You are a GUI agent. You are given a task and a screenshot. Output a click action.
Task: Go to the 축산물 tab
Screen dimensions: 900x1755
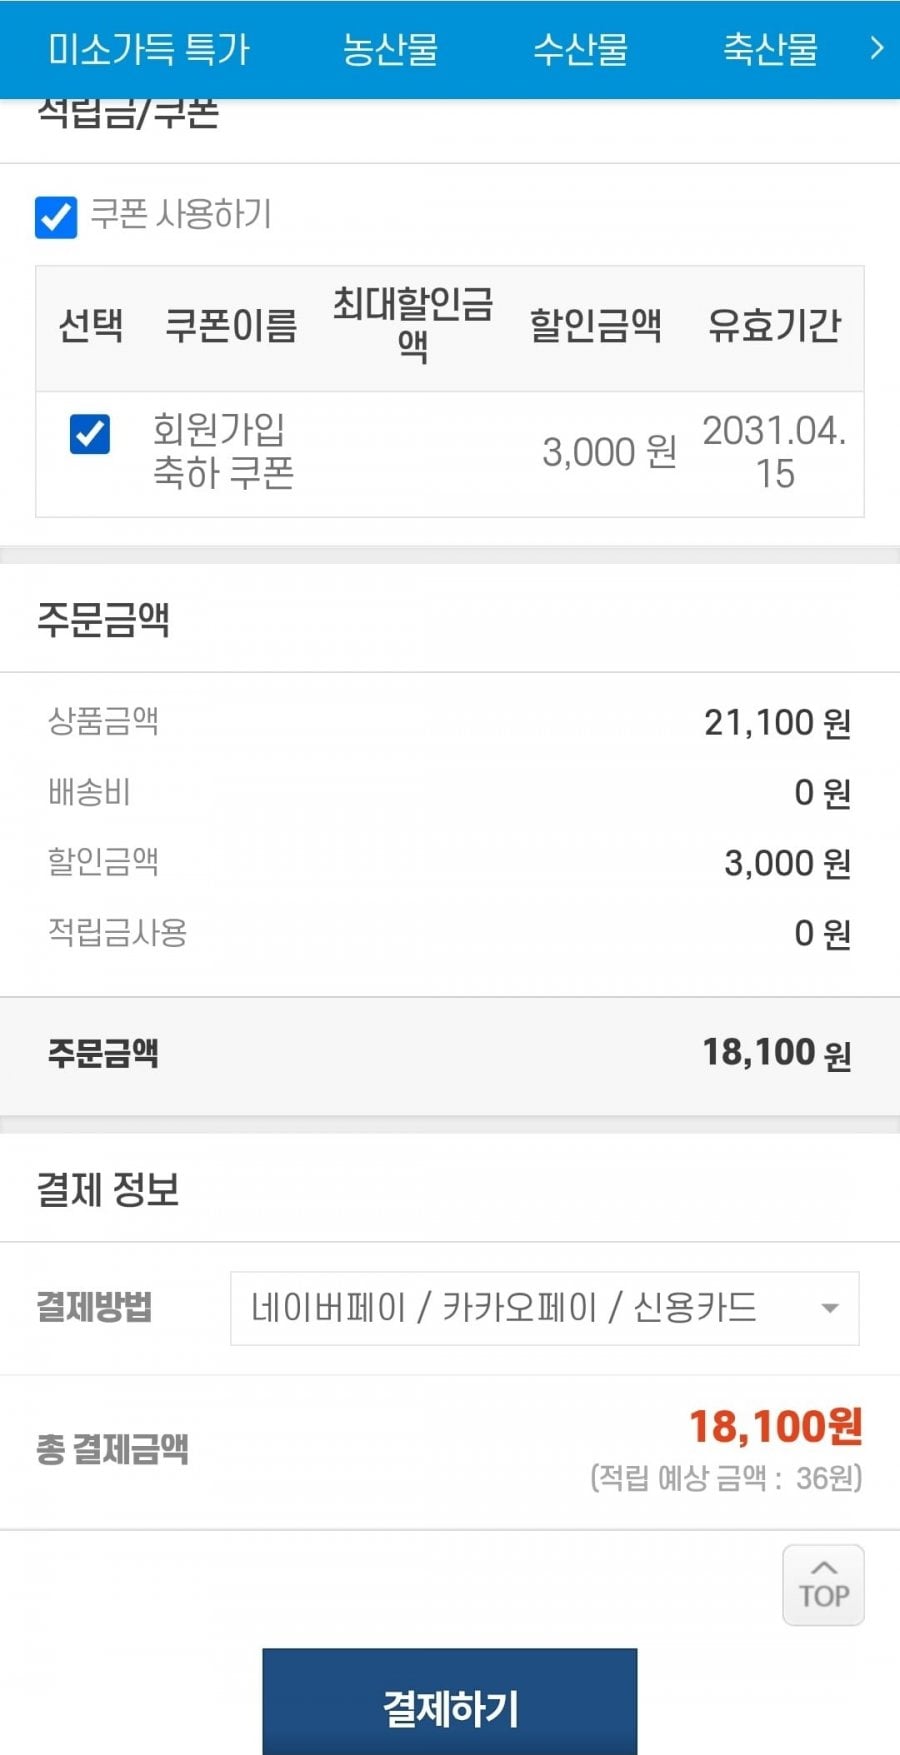tap(770, 49)
